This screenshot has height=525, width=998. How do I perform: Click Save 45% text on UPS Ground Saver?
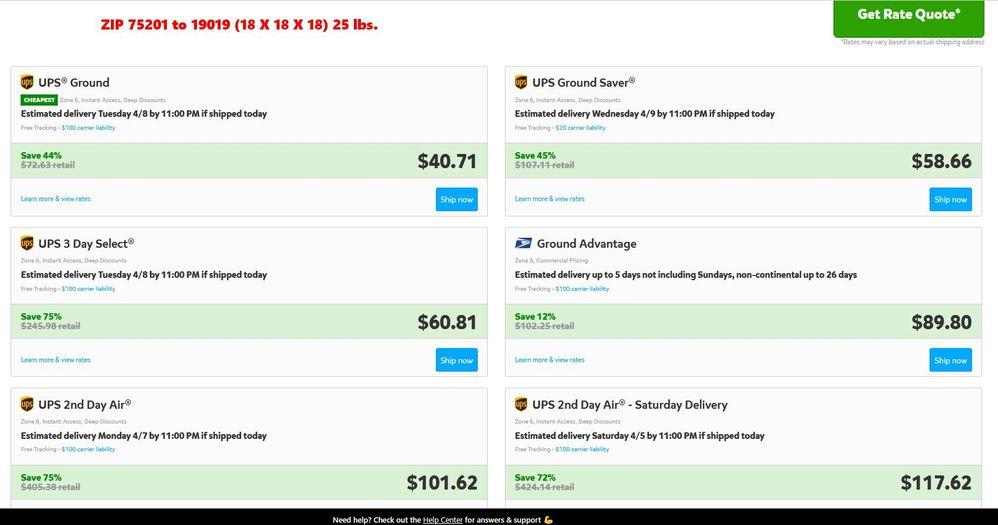coord(535,155)
